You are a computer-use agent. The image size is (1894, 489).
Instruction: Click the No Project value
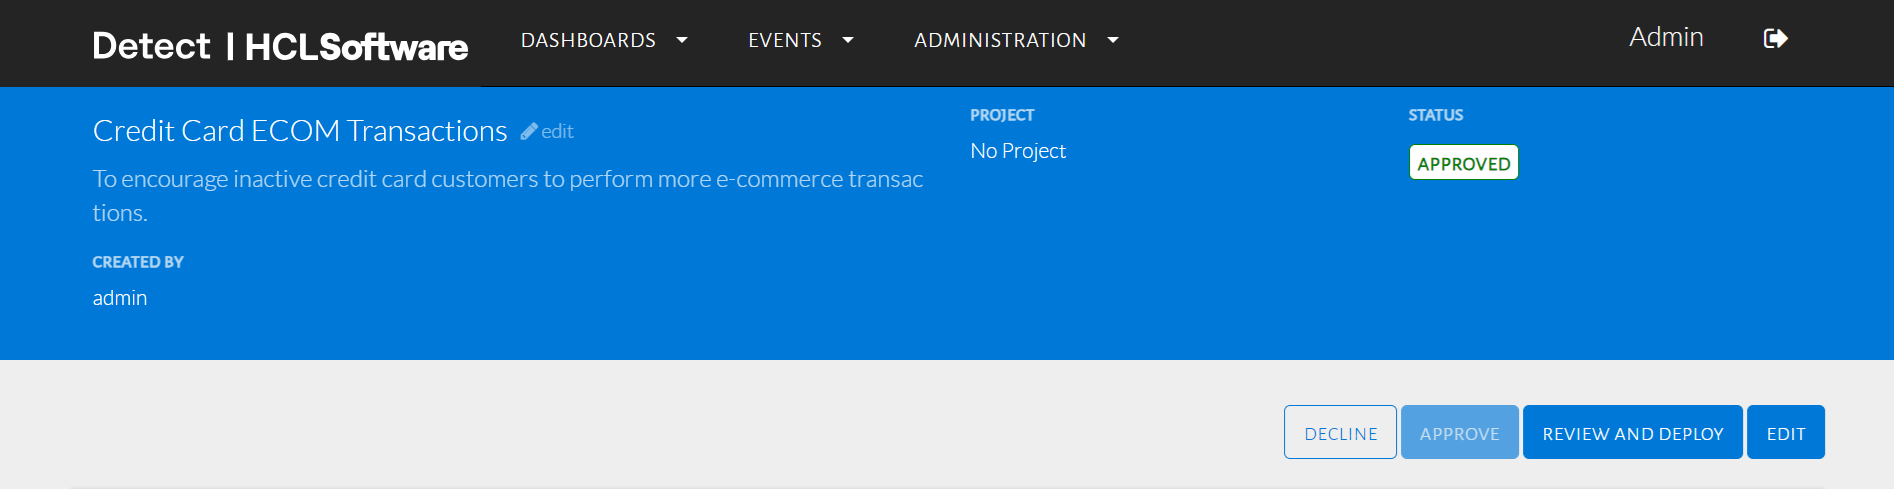1018,151
